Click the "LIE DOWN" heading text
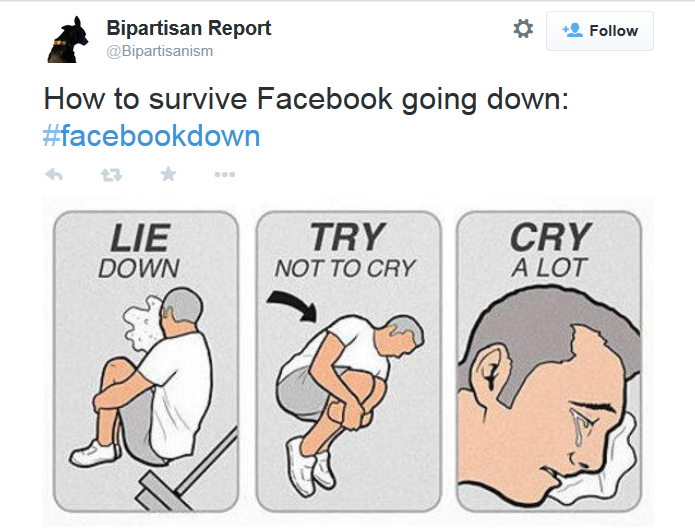 click(x=139, y=252)
